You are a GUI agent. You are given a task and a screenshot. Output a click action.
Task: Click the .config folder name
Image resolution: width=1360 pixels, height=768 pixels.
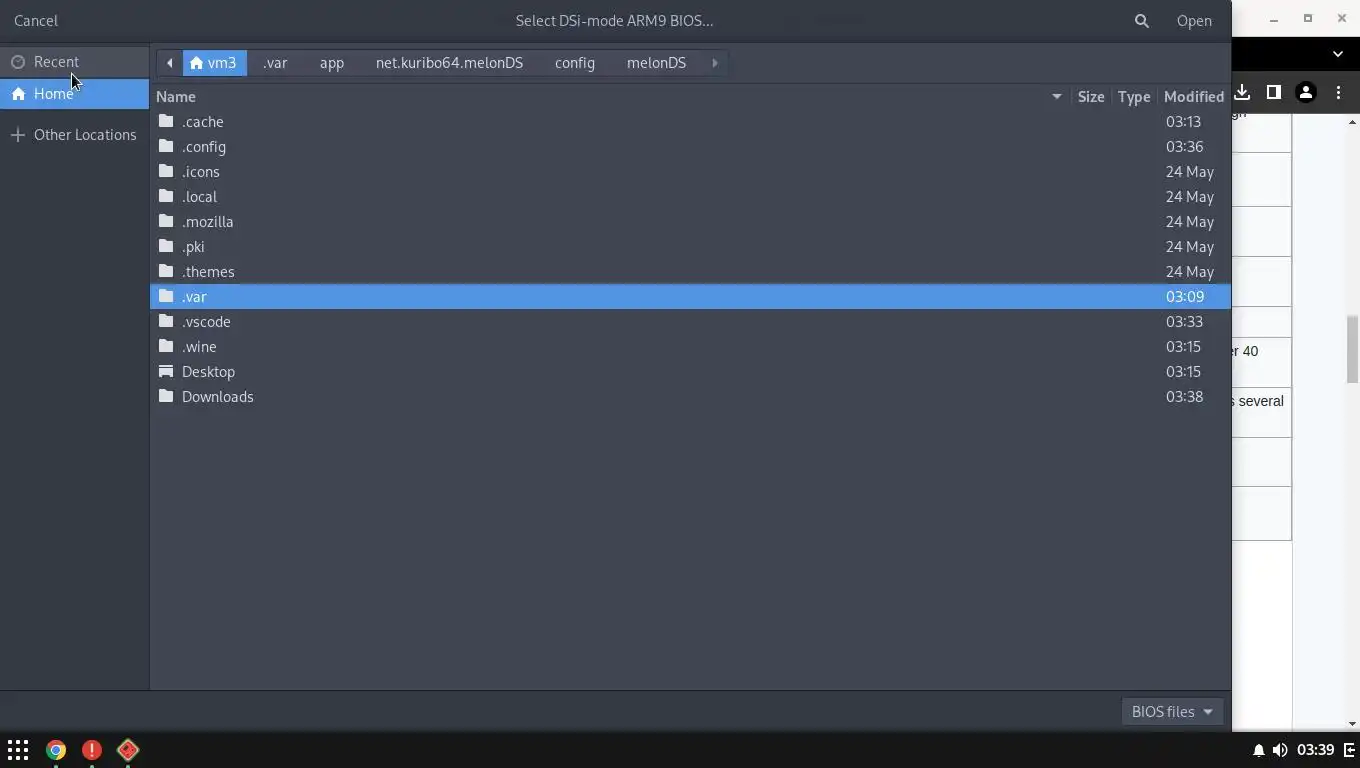point(204,147)
